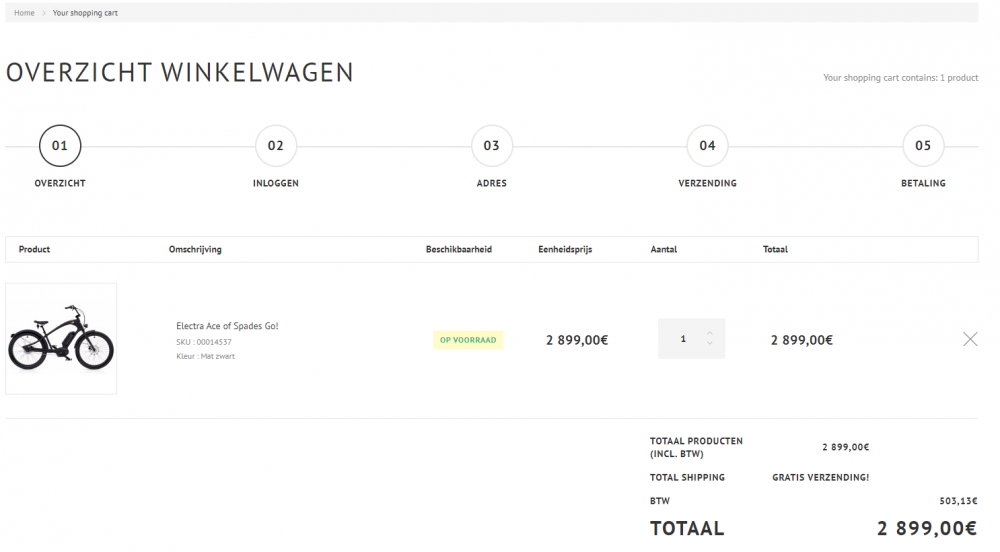Viewport: 1000px width, 552px height.
Task: Increase quantity with the up arrow
Action: [710, 333]
